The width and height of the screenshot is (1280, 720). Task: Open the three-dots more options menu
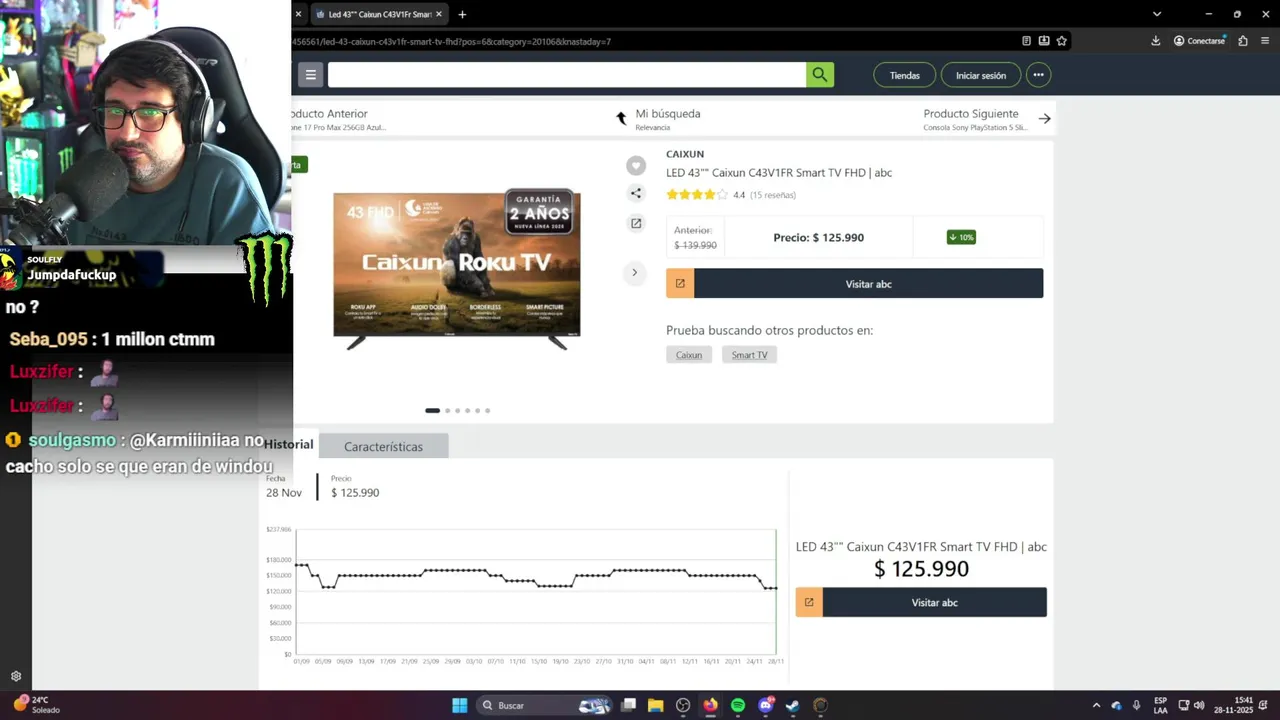(x=1038, y=75)
